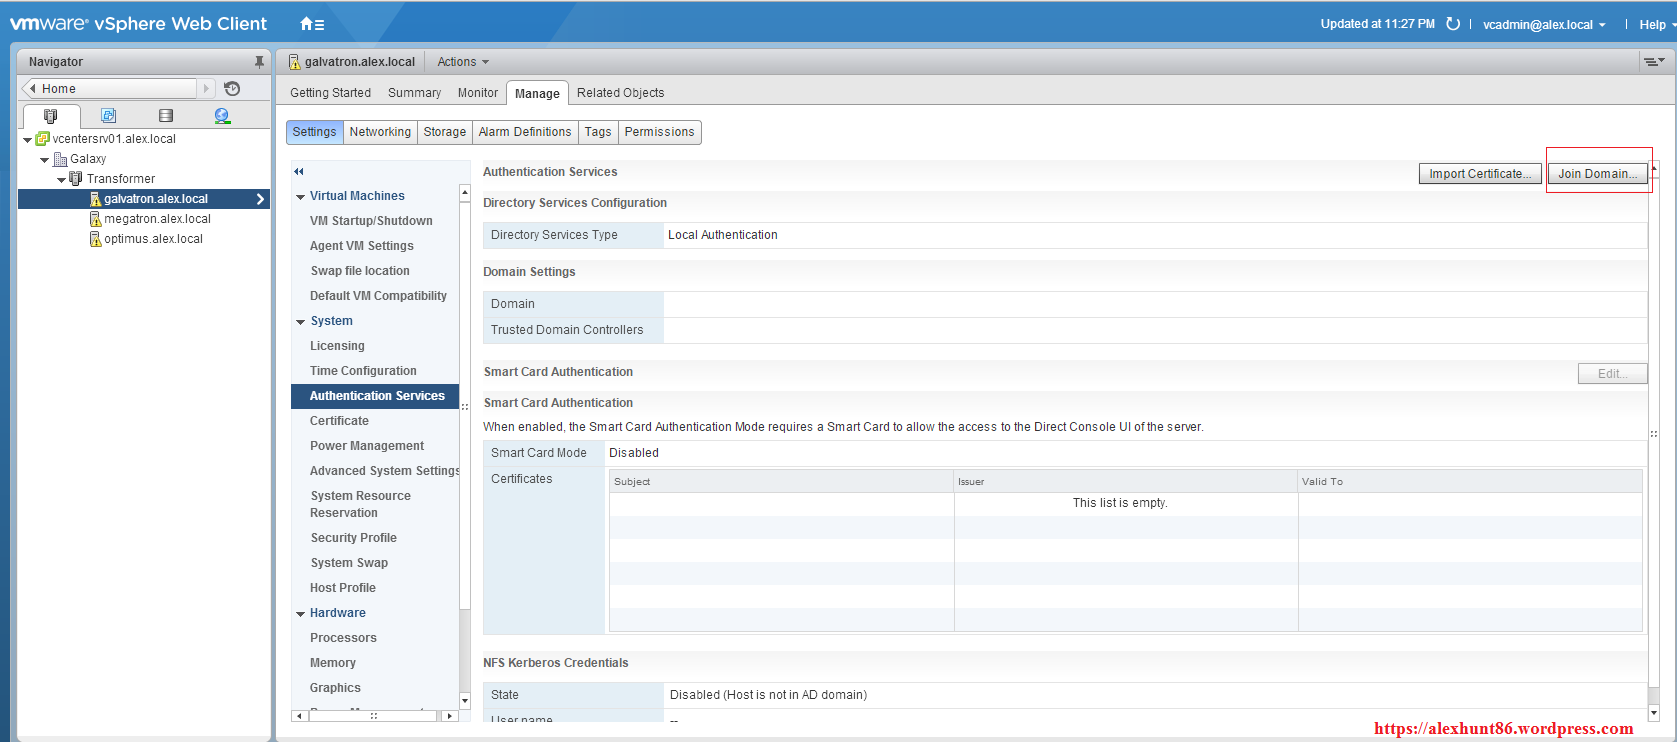This screenshot has width=1677, height=742.
Task: Open VMs and Templates inventory tab icon
Action: click(x=108, y=116)
